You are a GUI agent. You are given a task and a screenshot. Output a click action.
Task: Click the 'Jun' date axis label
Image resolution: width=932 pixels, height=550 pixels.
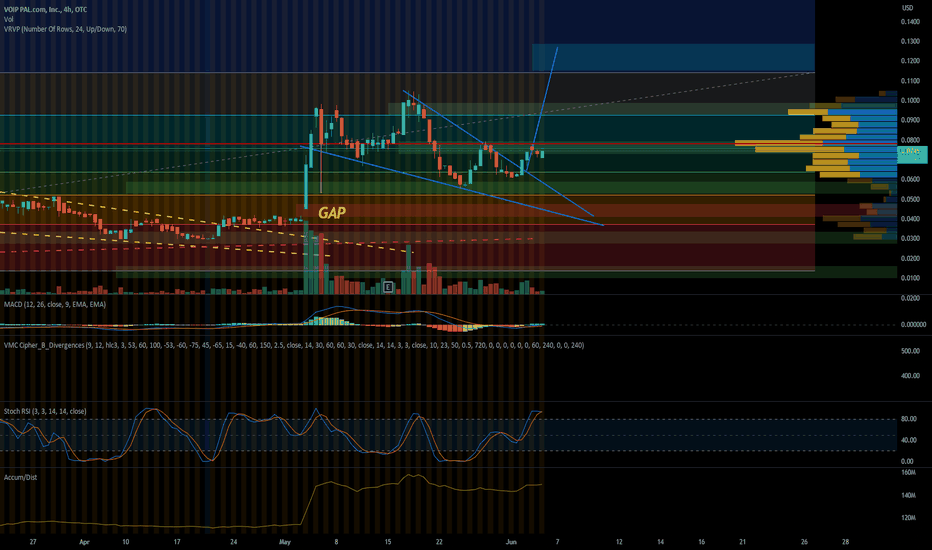tap(511, 542)
